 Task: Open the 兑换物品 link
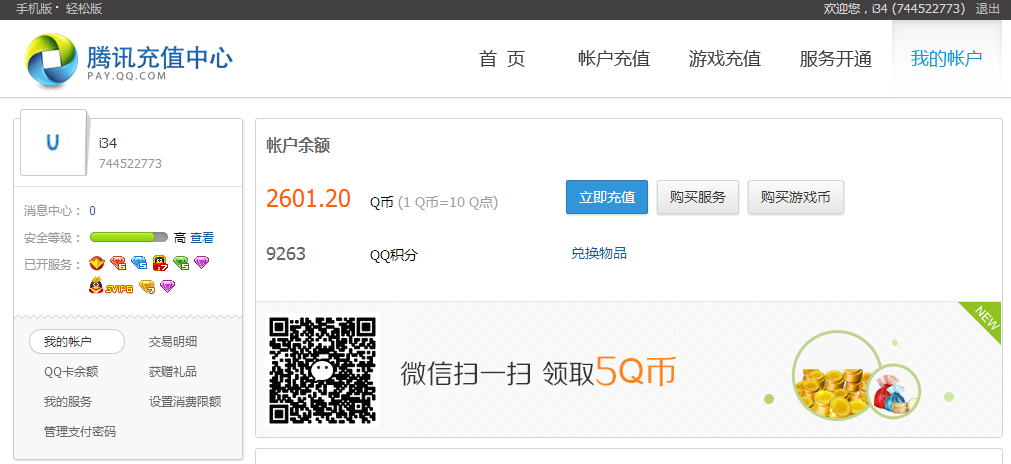[x=599, y=253]
